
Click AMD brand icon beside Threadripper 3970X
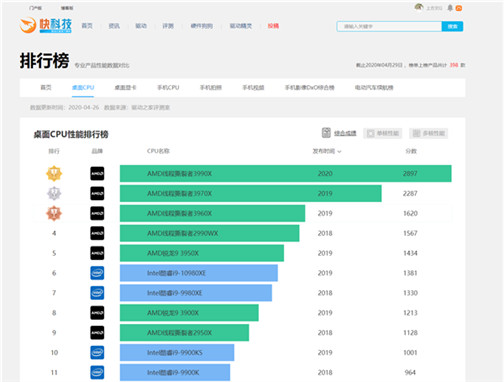tap(97, 193)
